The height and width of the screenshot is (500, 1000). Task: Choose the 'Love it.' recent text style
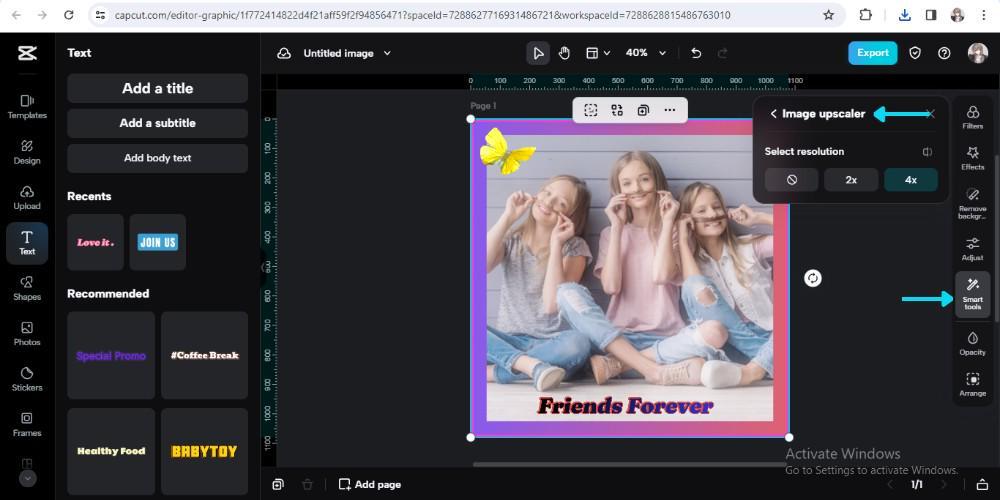click(96, 242)
